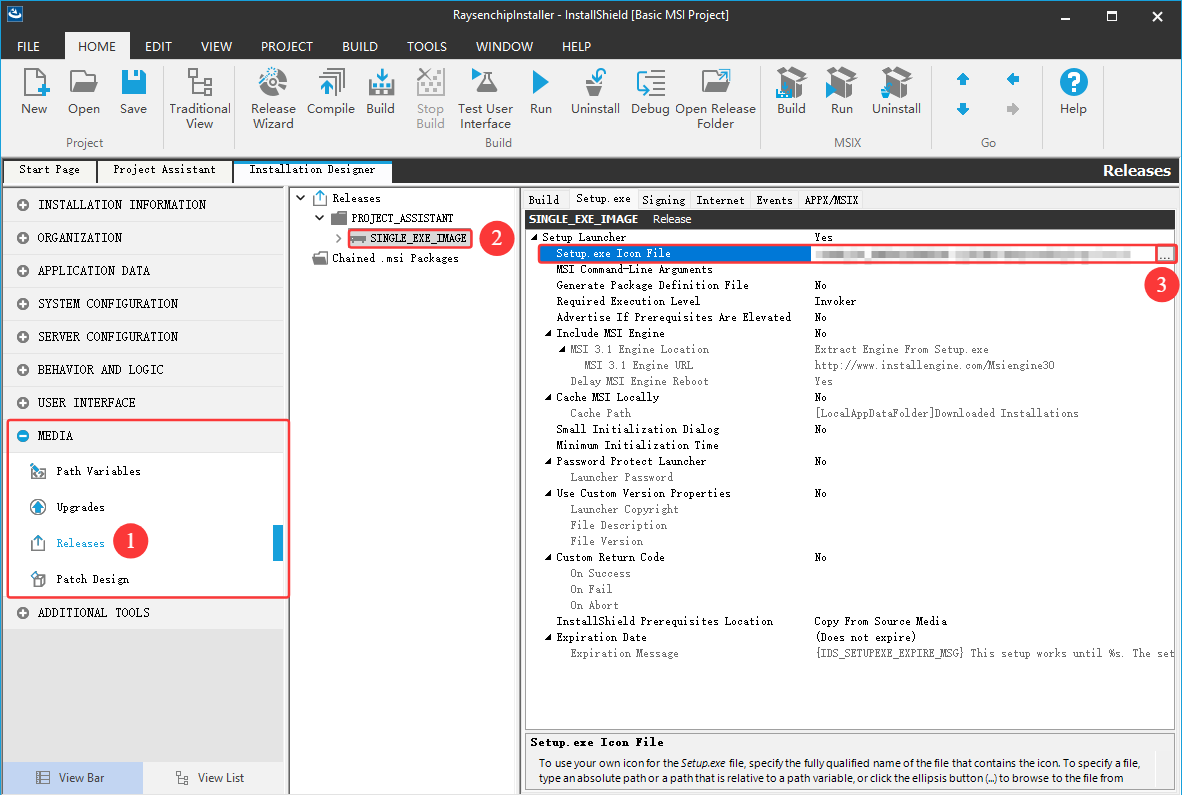This screenshot has height=795, width=1182.
Task: Collapse Expiration Date group
Action: (548, 638)
